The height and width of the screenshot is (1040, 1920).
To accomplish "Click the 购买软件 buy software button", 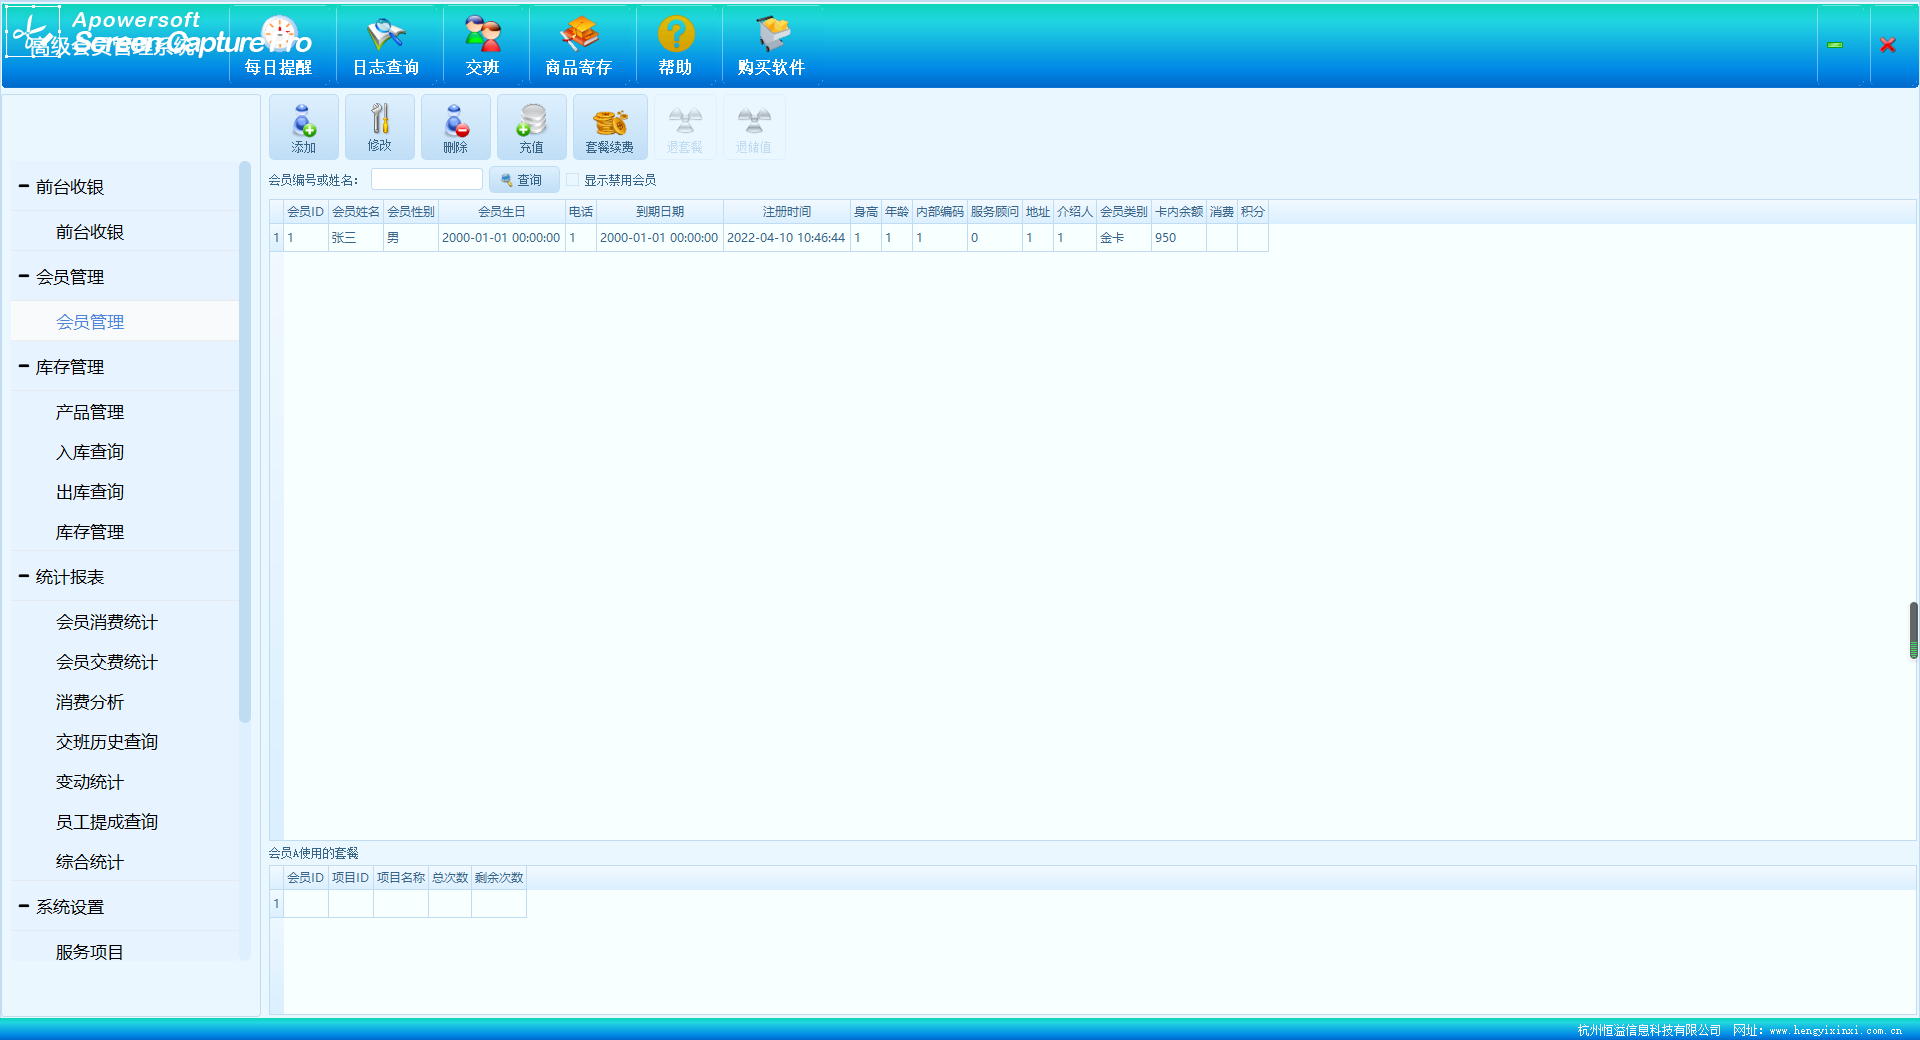I will click(x=771, y=46).
